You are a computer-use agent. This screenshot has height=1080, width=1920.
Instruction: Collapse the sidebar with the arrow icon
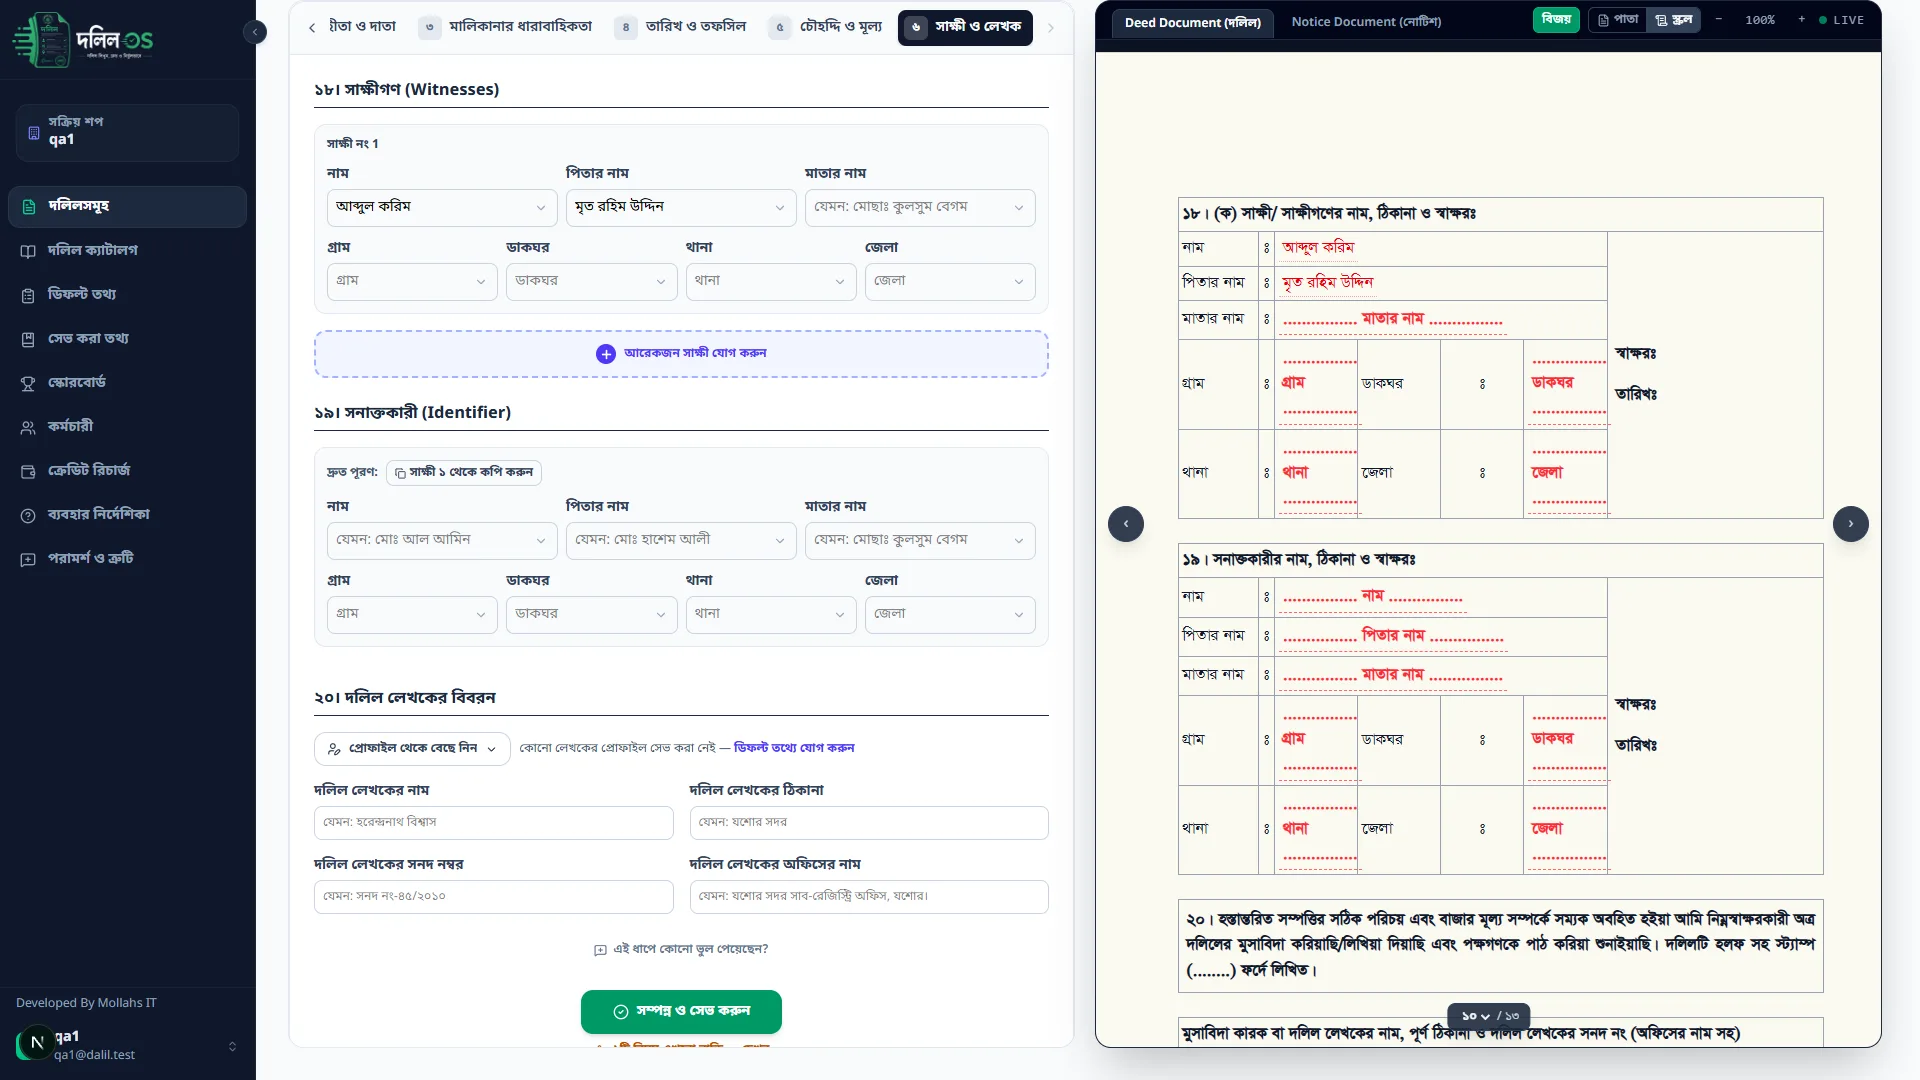point(255,32)
